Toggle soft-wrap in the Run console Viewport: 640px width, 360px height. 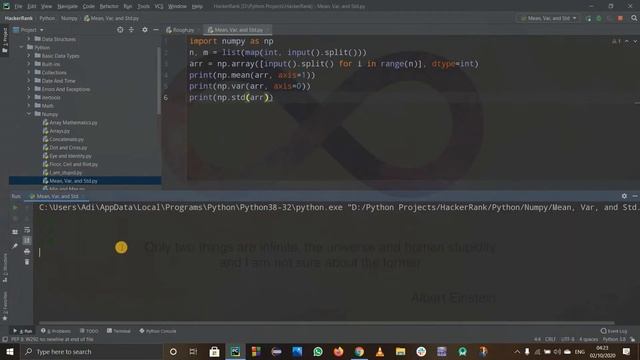point(27,230)
